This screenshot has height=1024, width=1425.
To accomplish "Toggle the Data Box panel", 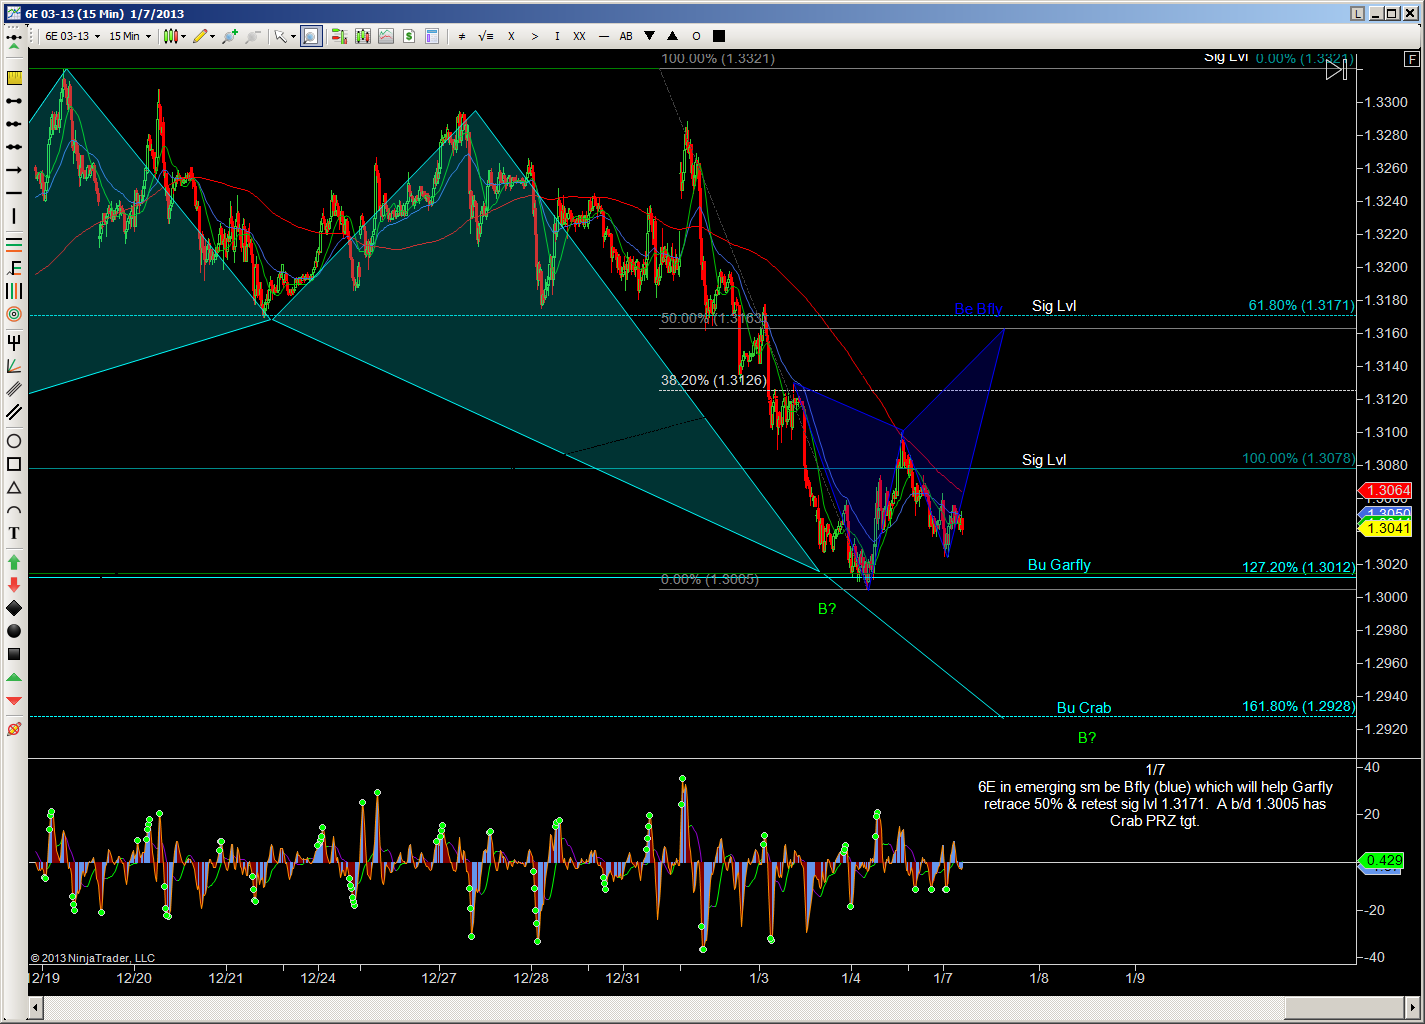I will [432, 36].
